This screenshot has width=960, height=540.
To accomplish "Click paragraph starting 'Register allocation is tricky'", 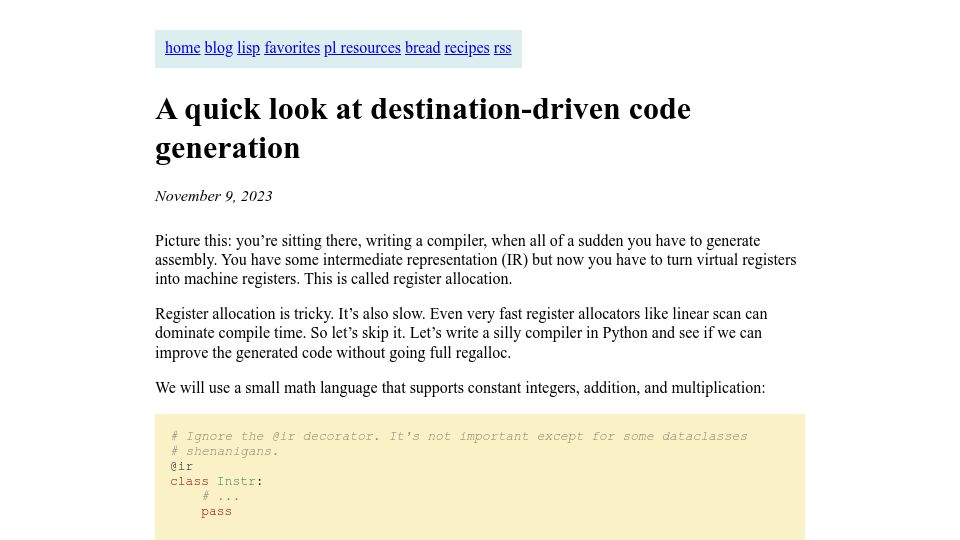I will point(461,333).
